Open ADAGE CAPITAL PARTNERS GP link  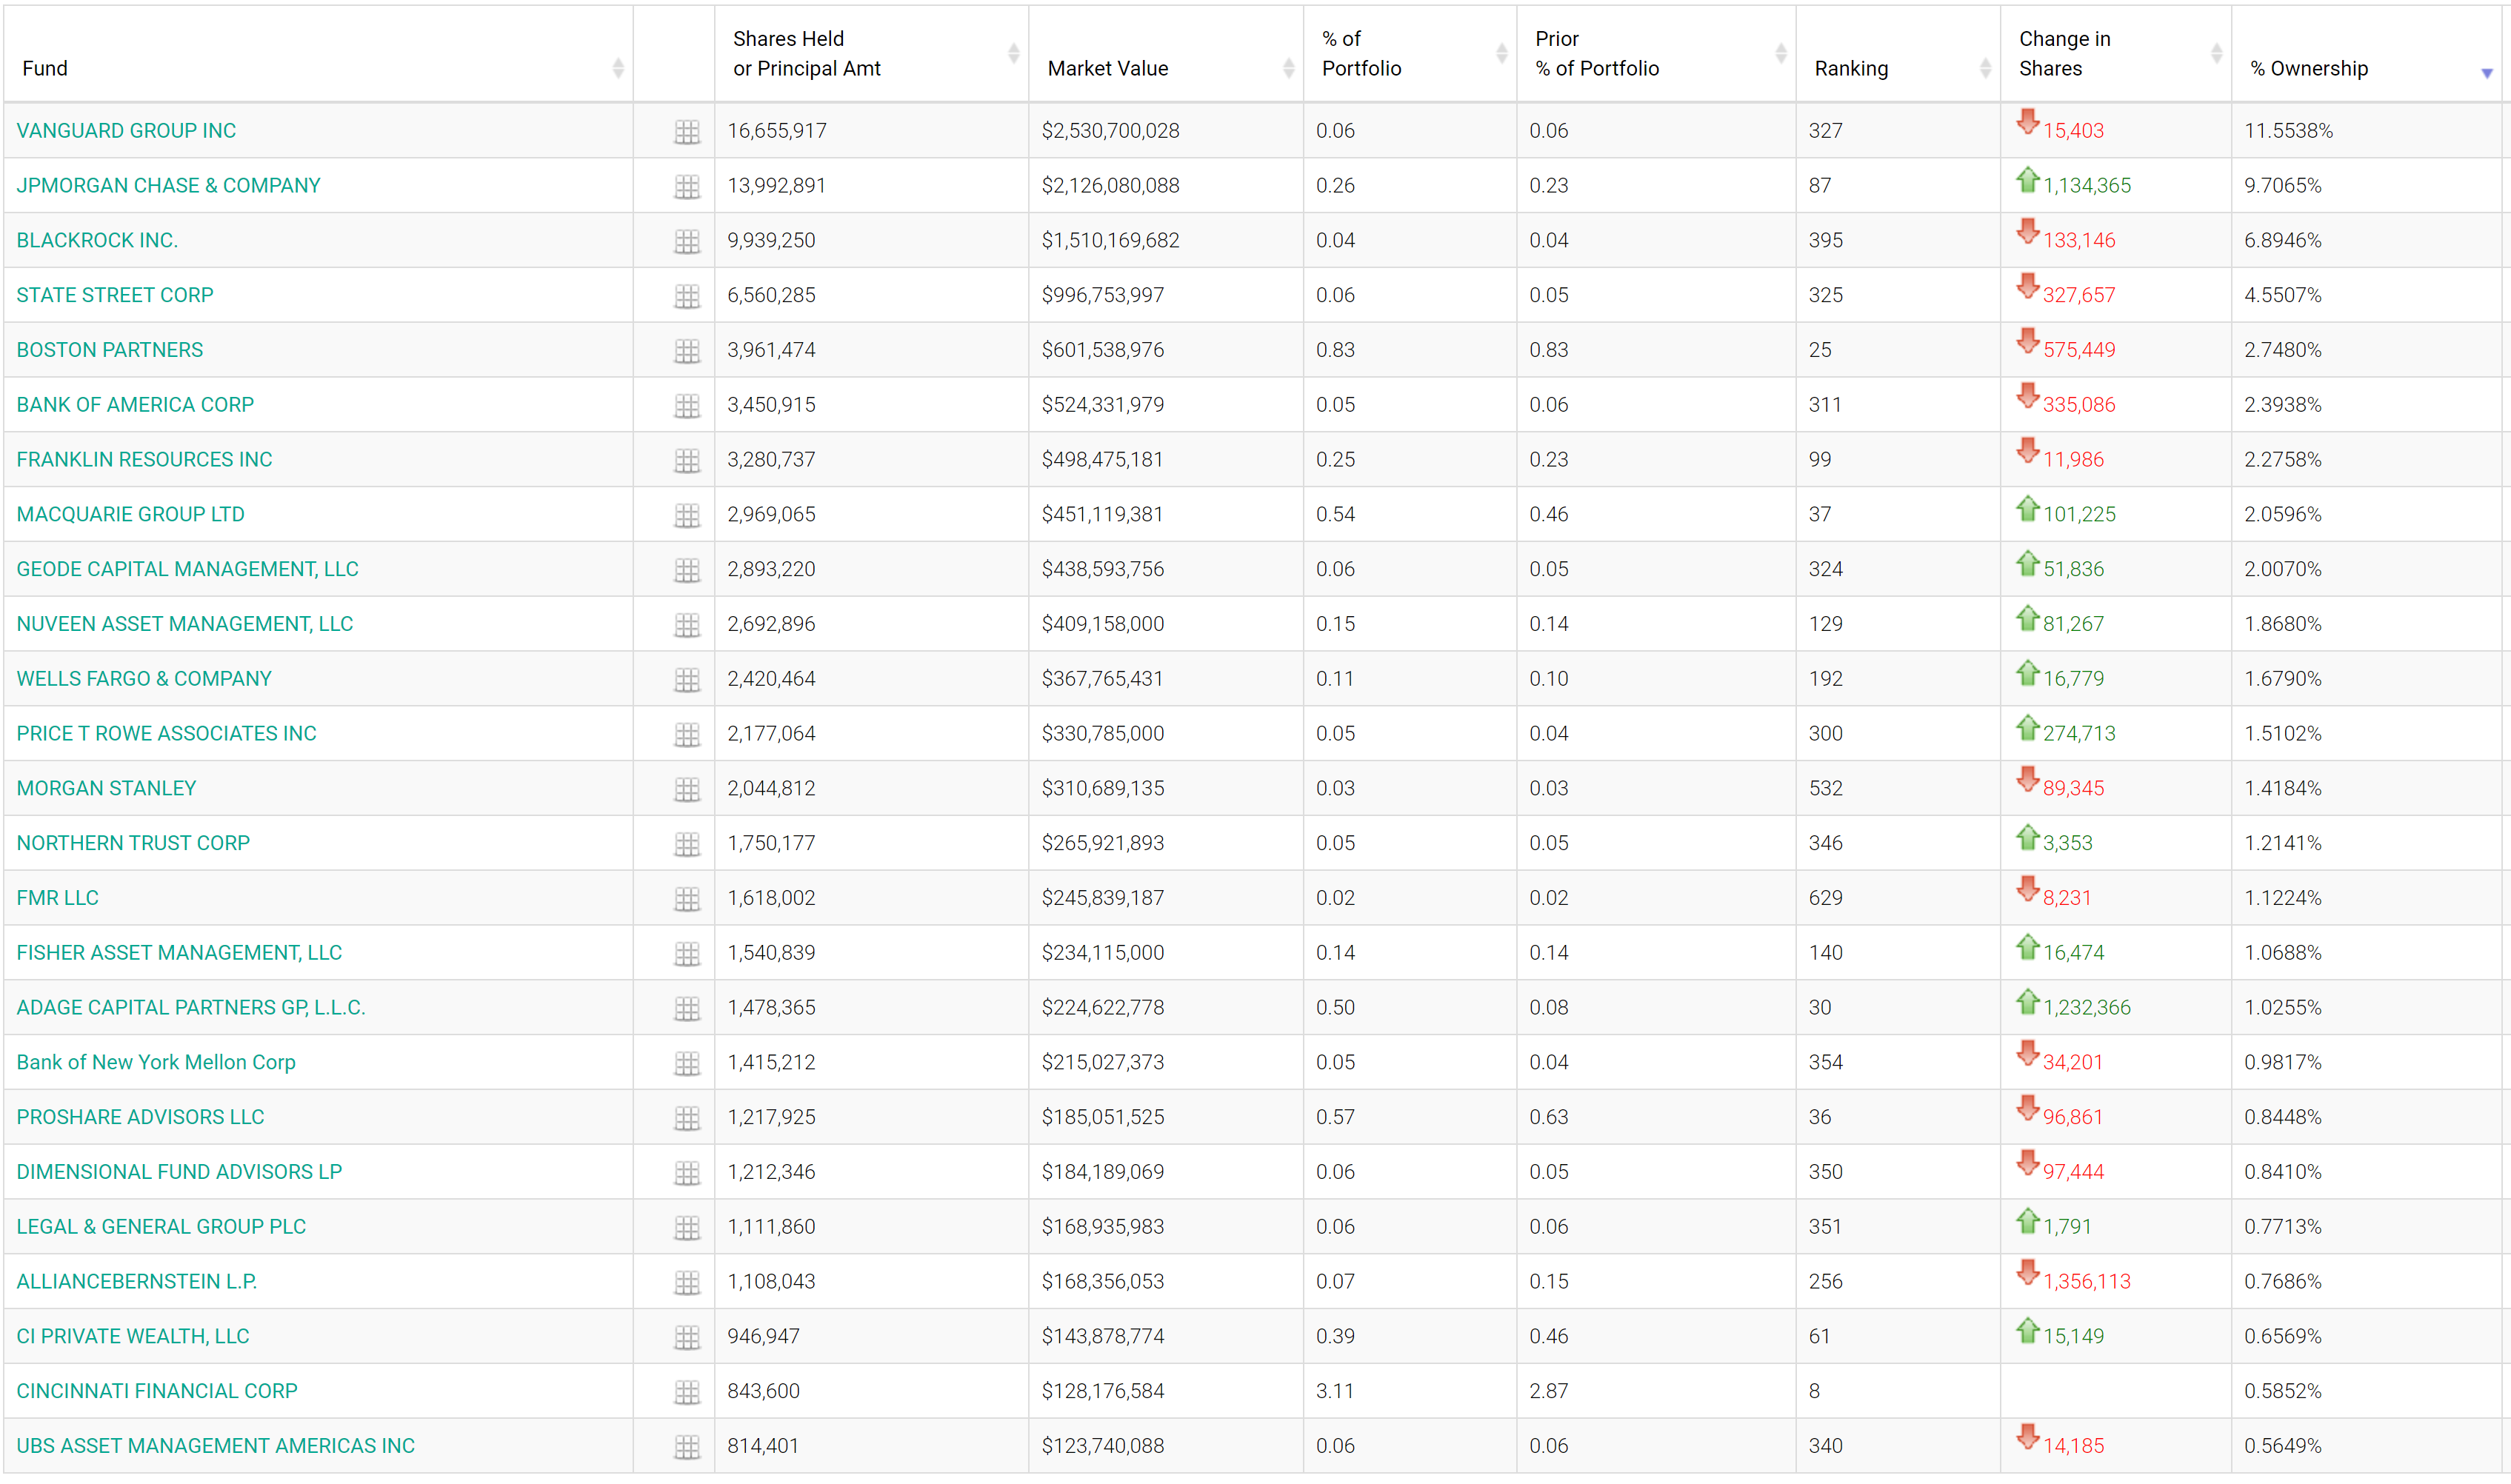point(191,1008)
